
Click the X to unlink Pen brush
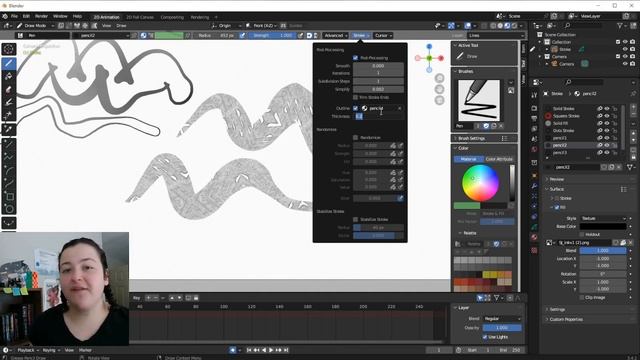501,126
